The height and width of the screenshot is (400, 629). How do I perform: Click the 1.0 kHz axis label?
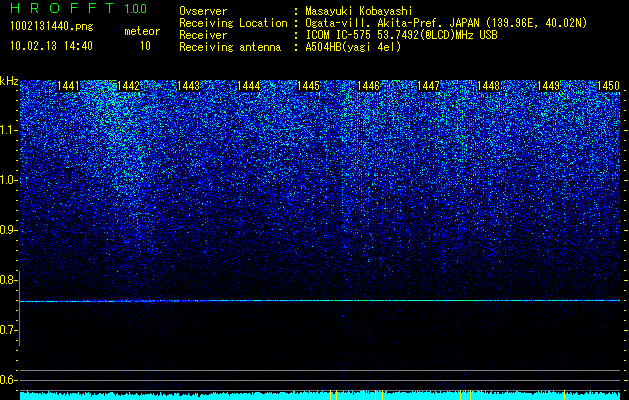coord(9,180)
